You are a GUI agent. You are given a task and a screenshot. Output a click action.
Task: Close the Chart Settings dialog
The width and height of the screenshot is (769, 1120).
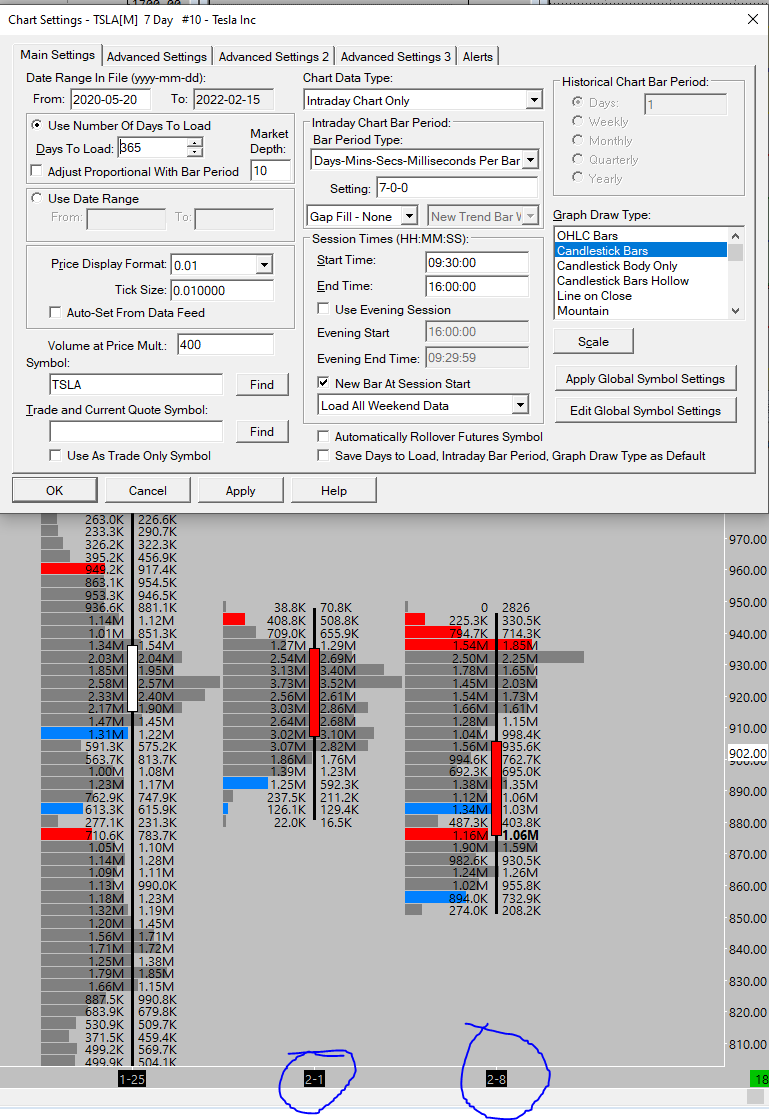pos(753,19)
